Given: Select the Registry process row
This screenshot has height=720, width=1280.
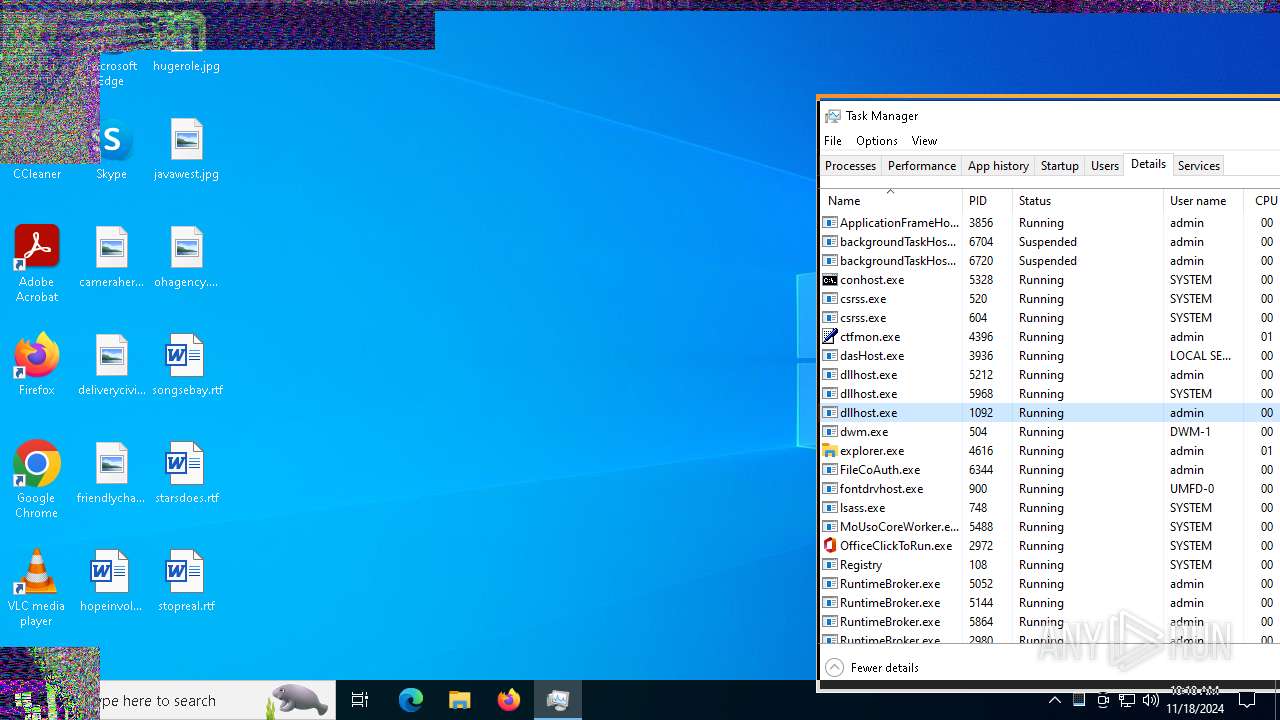Looking at the screenshot, I should [1050, 565].
